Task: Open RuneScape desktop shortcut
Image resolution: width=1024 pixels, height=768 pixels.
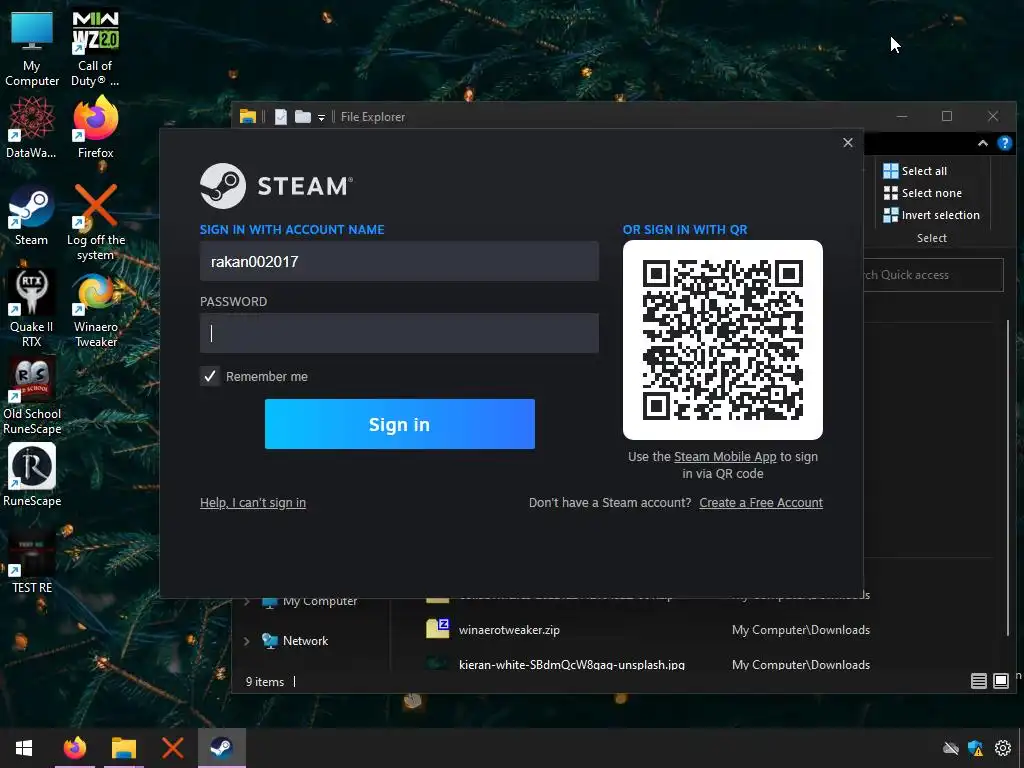Action: 31,475
